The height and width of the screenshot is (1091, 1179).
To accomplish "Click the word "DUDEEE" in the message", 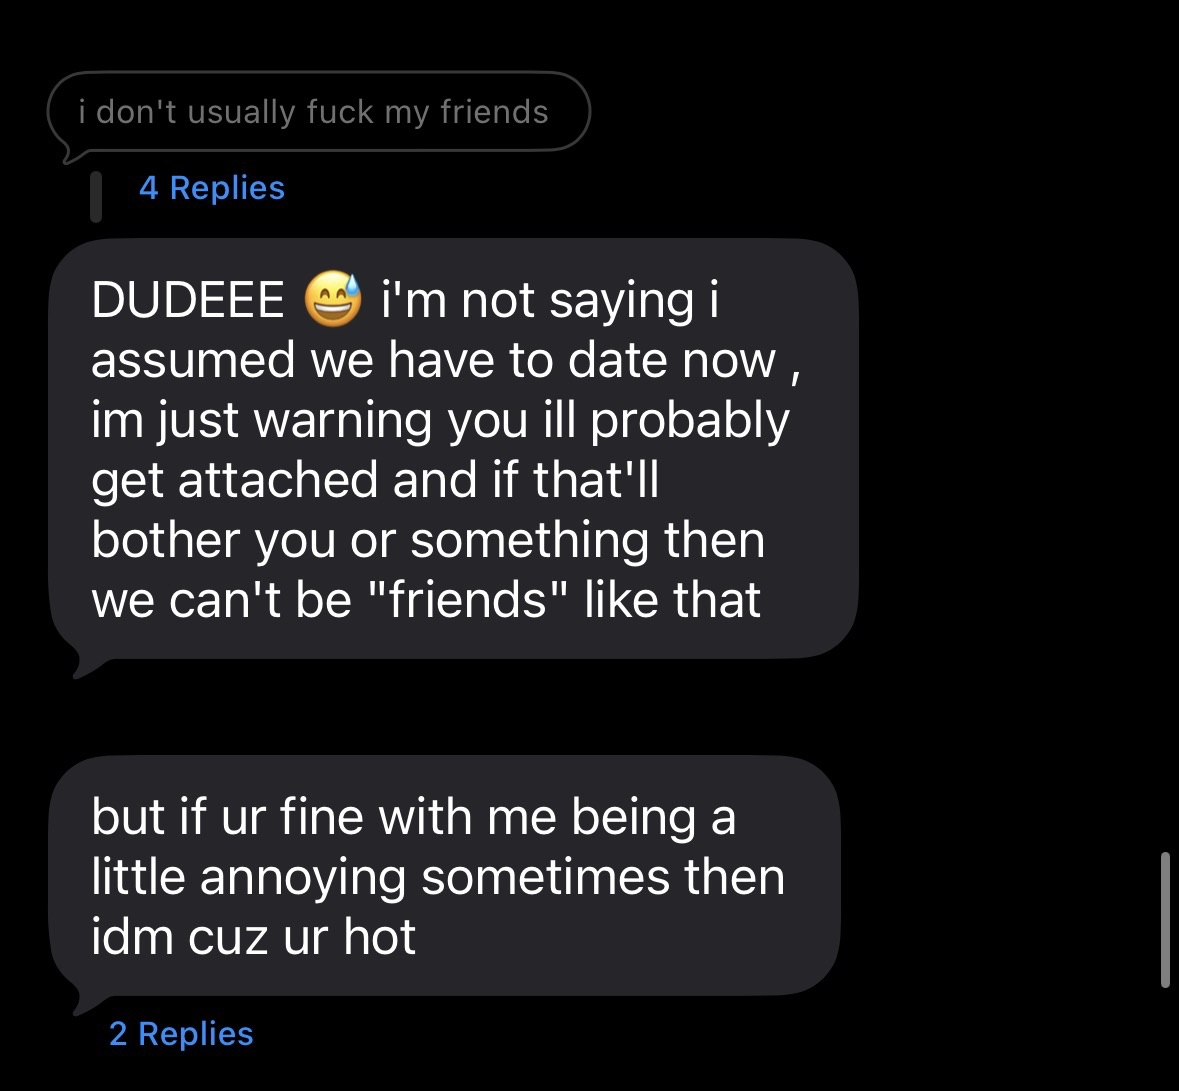I will [188, 301].
